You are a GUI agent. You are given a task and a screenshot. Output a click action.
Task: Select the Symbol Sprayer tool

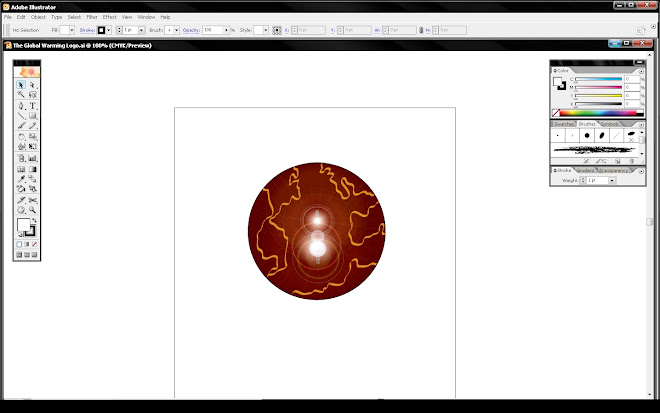click(x=21, y=158)
